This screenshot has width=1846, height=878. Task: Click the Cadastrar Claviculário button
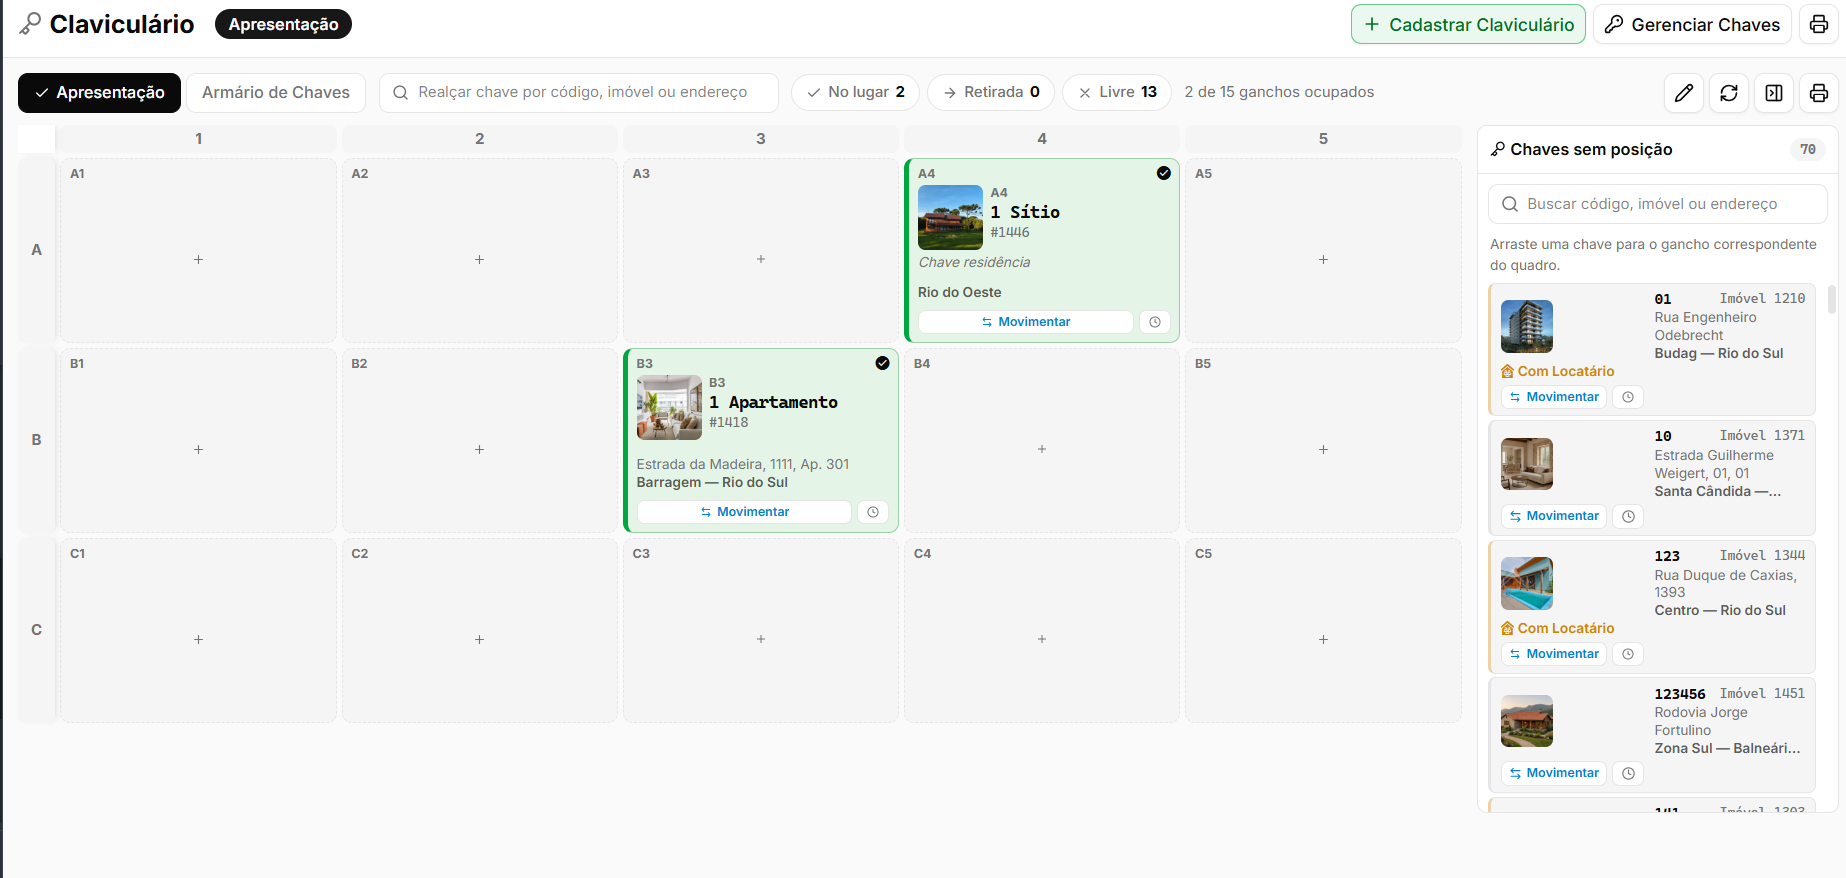point(1468,25)
